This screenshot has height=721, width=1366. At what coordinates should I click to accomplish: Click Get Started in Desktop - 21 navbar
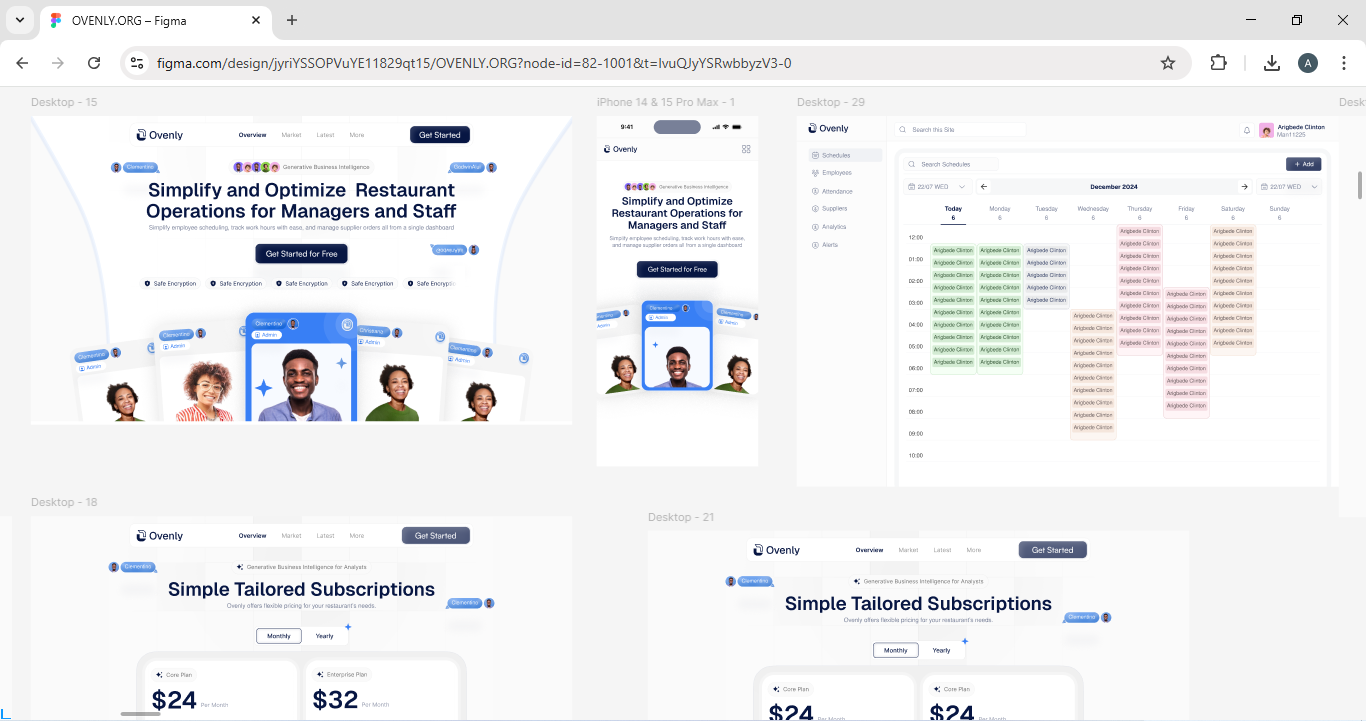click(x=1053, y=550)
